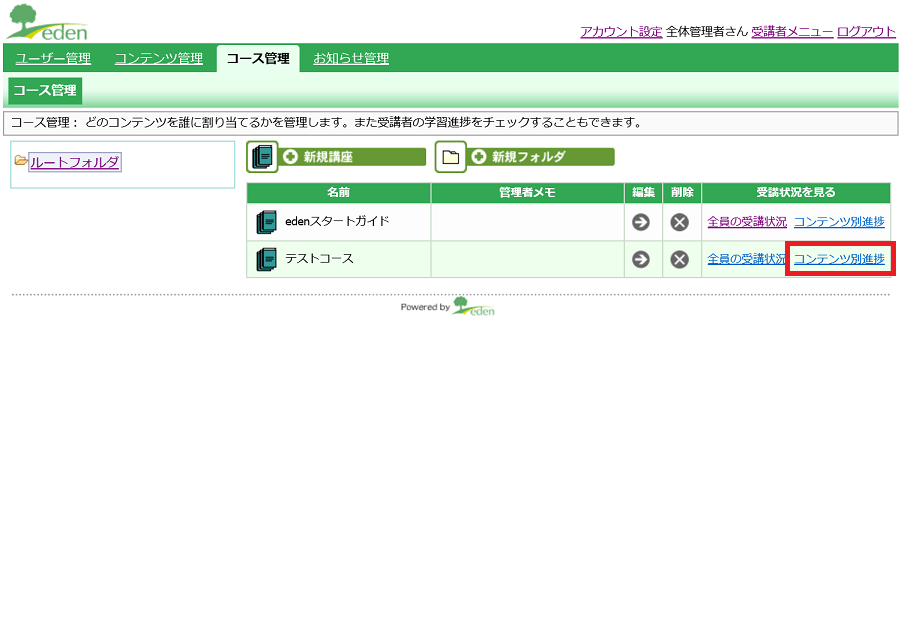Screen dimensions: 901x629
Task: Click the コース管理 sub-menu button
Action: [45, 91]
